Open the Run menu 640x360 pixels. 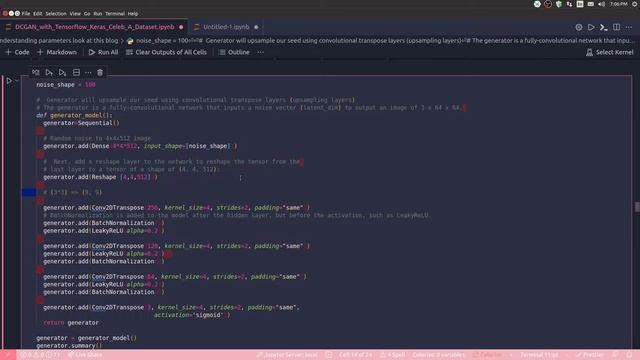(x=98, y=13)
